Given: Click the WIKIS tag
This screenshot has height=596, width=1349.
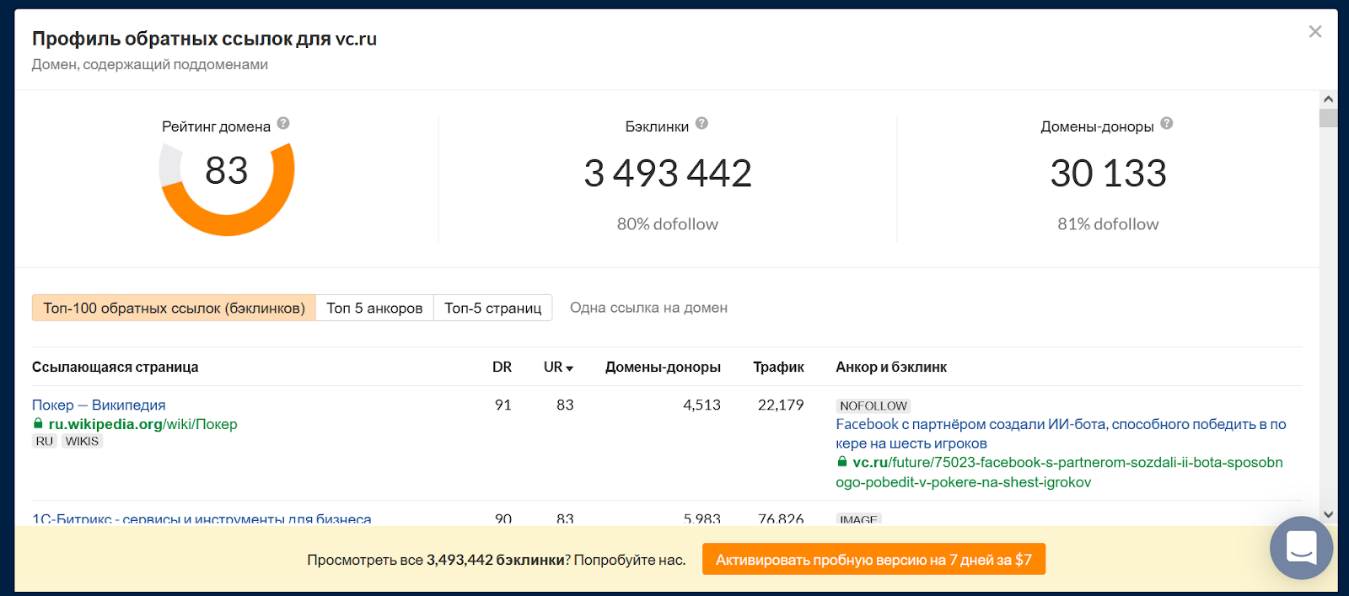Looking at the screenshot, I should click(x=82, y=441).
